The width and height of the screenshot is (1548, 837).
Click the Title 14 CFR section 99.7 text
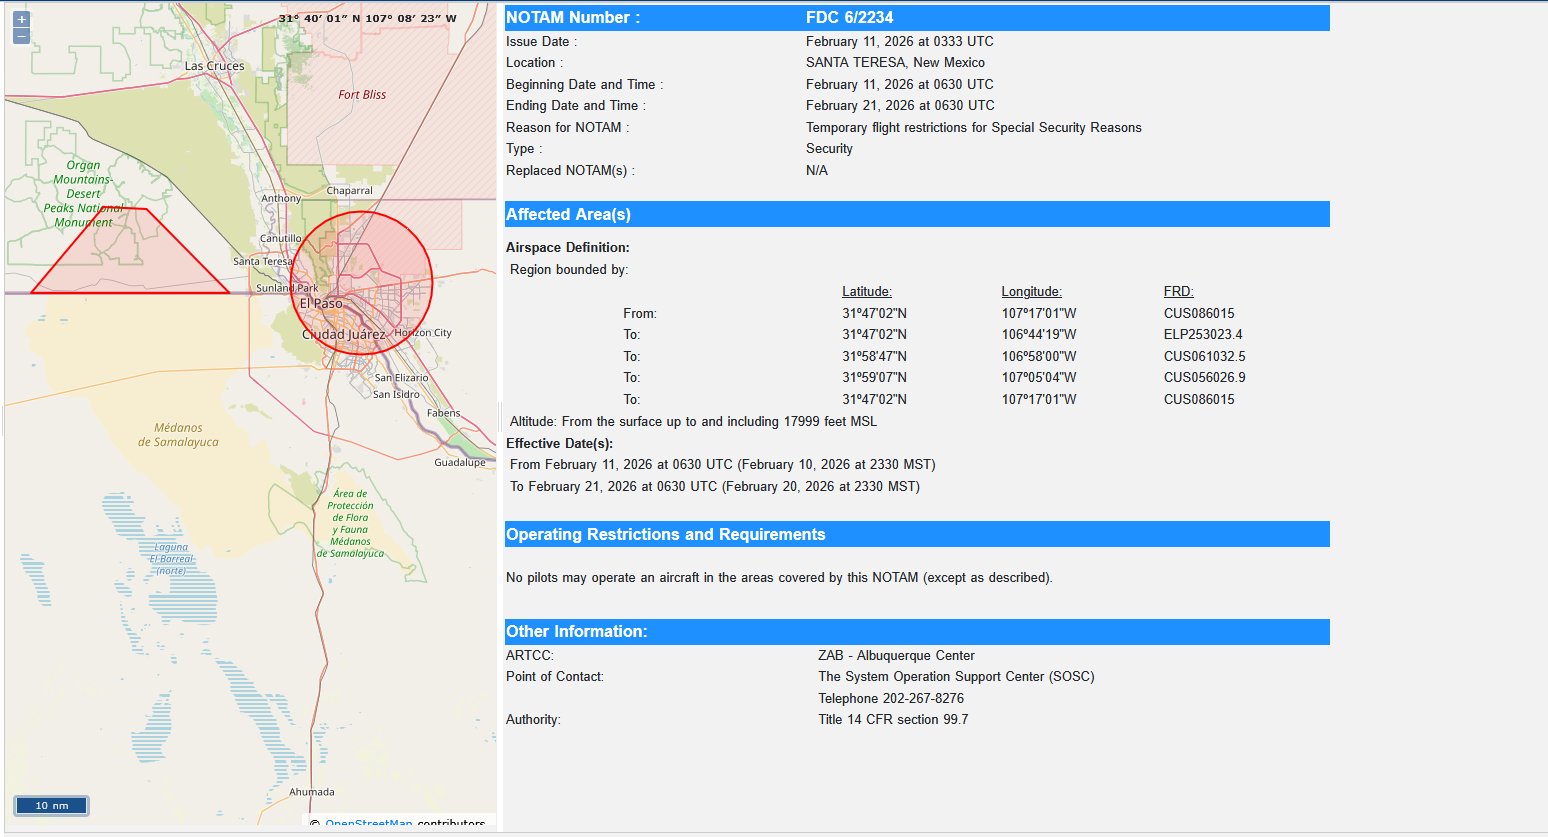pos(893,719)
